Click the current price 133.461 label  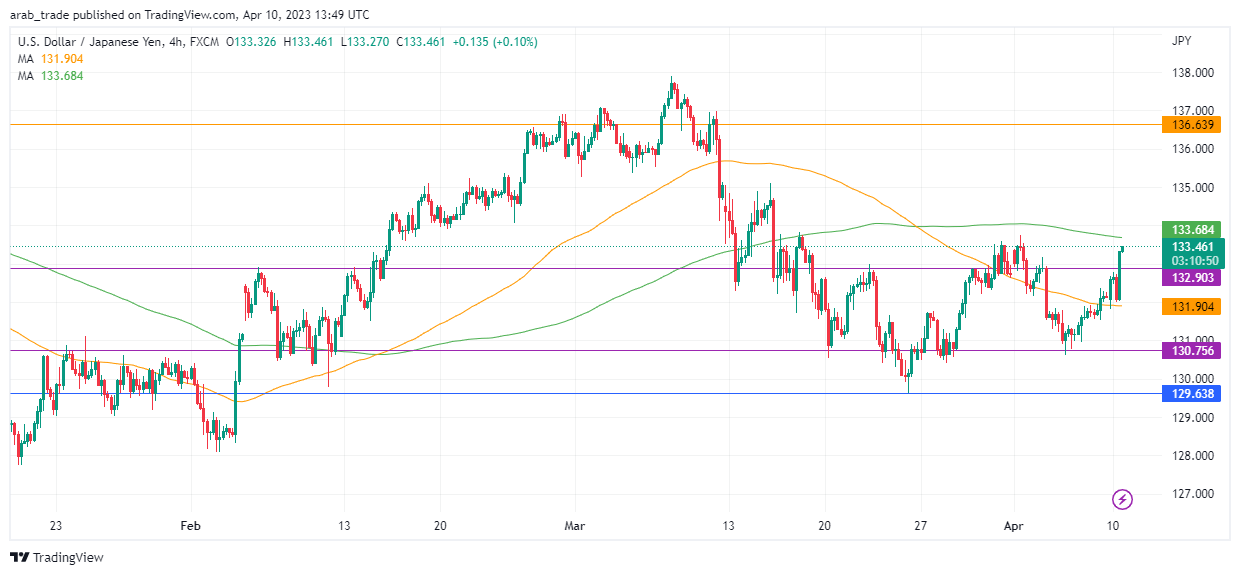(1193, 247)
